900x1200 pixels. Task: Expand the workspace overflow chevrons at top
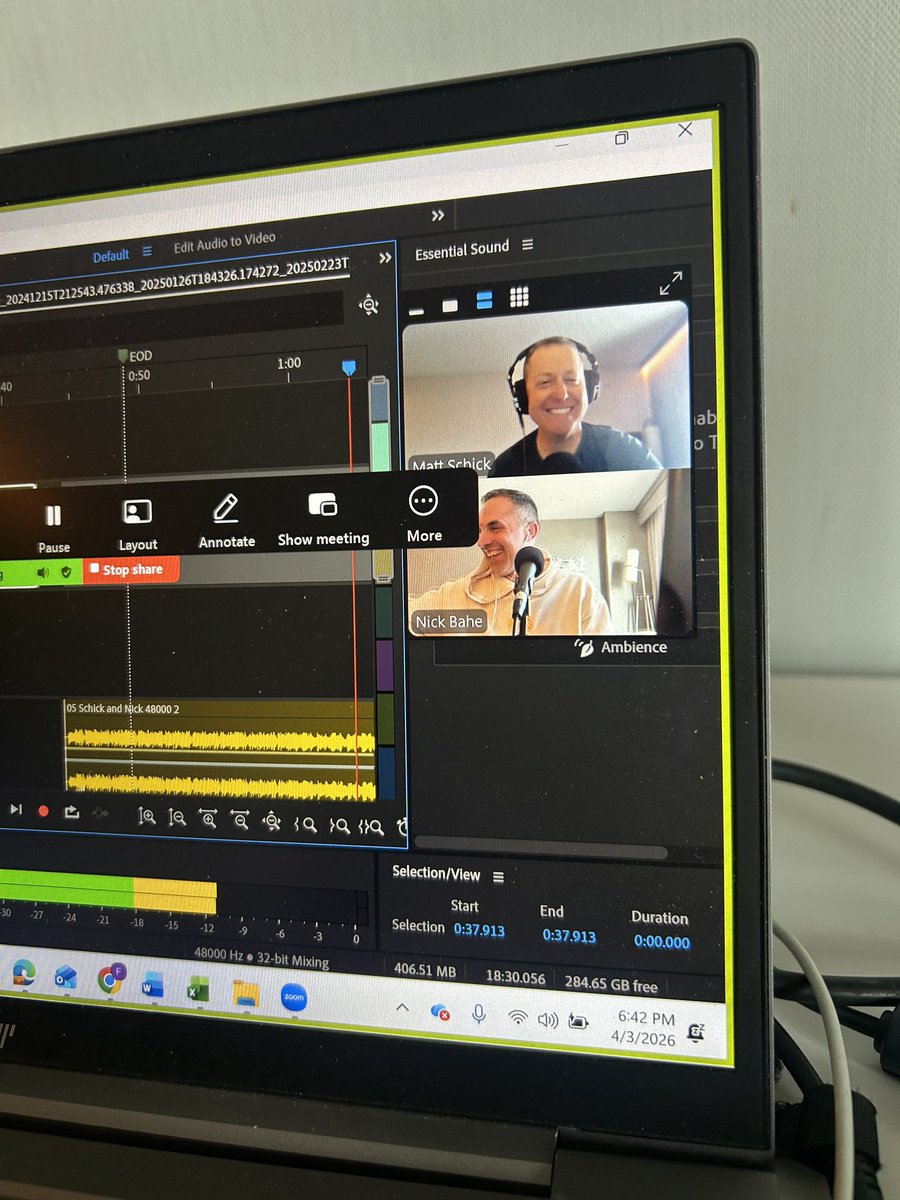click(437, 215)
